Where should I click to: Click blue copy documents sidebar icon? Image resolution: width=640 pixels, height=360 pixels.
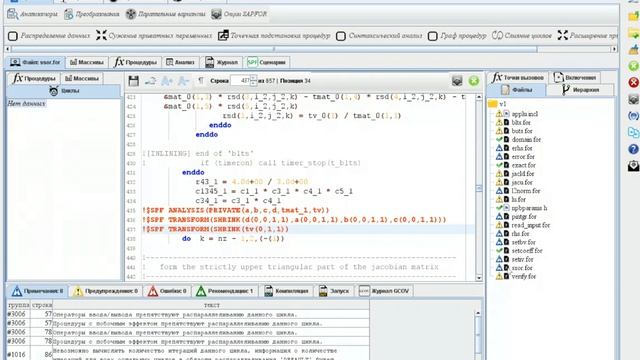[x=633, y=132]
